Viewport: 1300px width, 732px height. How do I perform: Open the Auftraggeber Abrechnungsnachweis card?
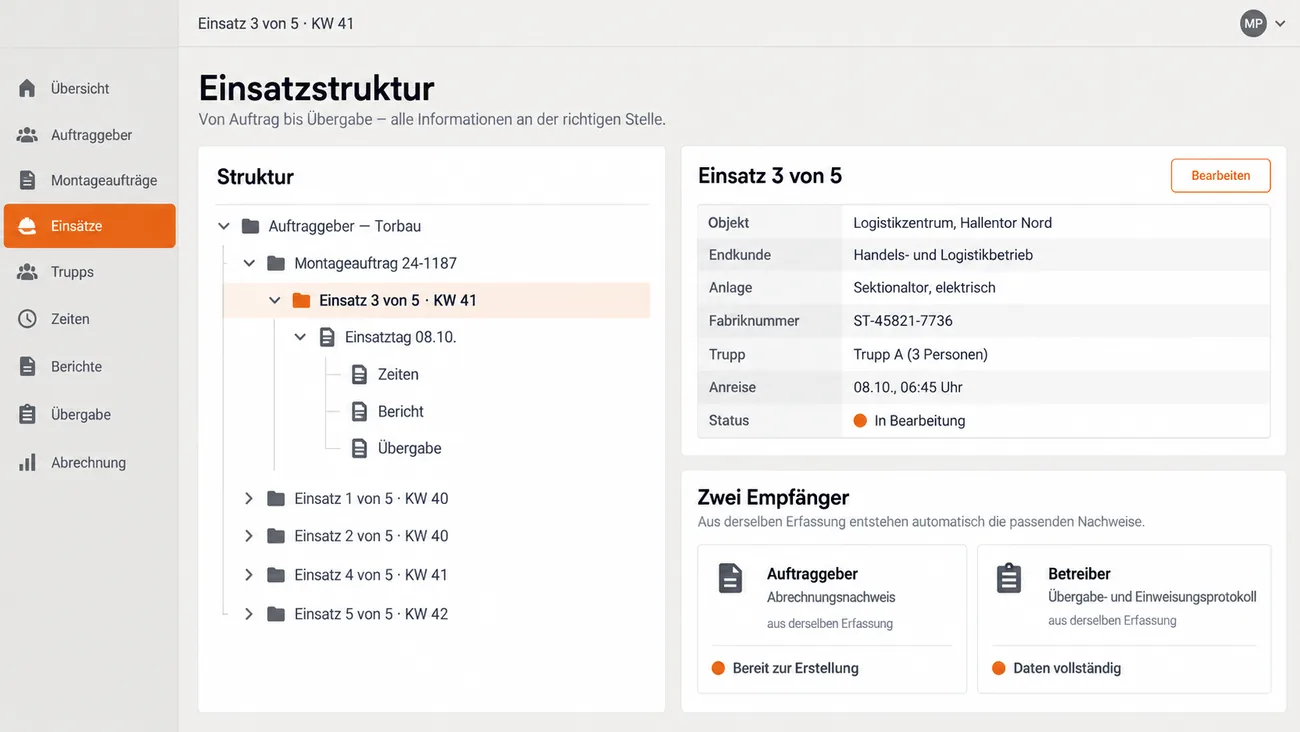pos(832,619)
